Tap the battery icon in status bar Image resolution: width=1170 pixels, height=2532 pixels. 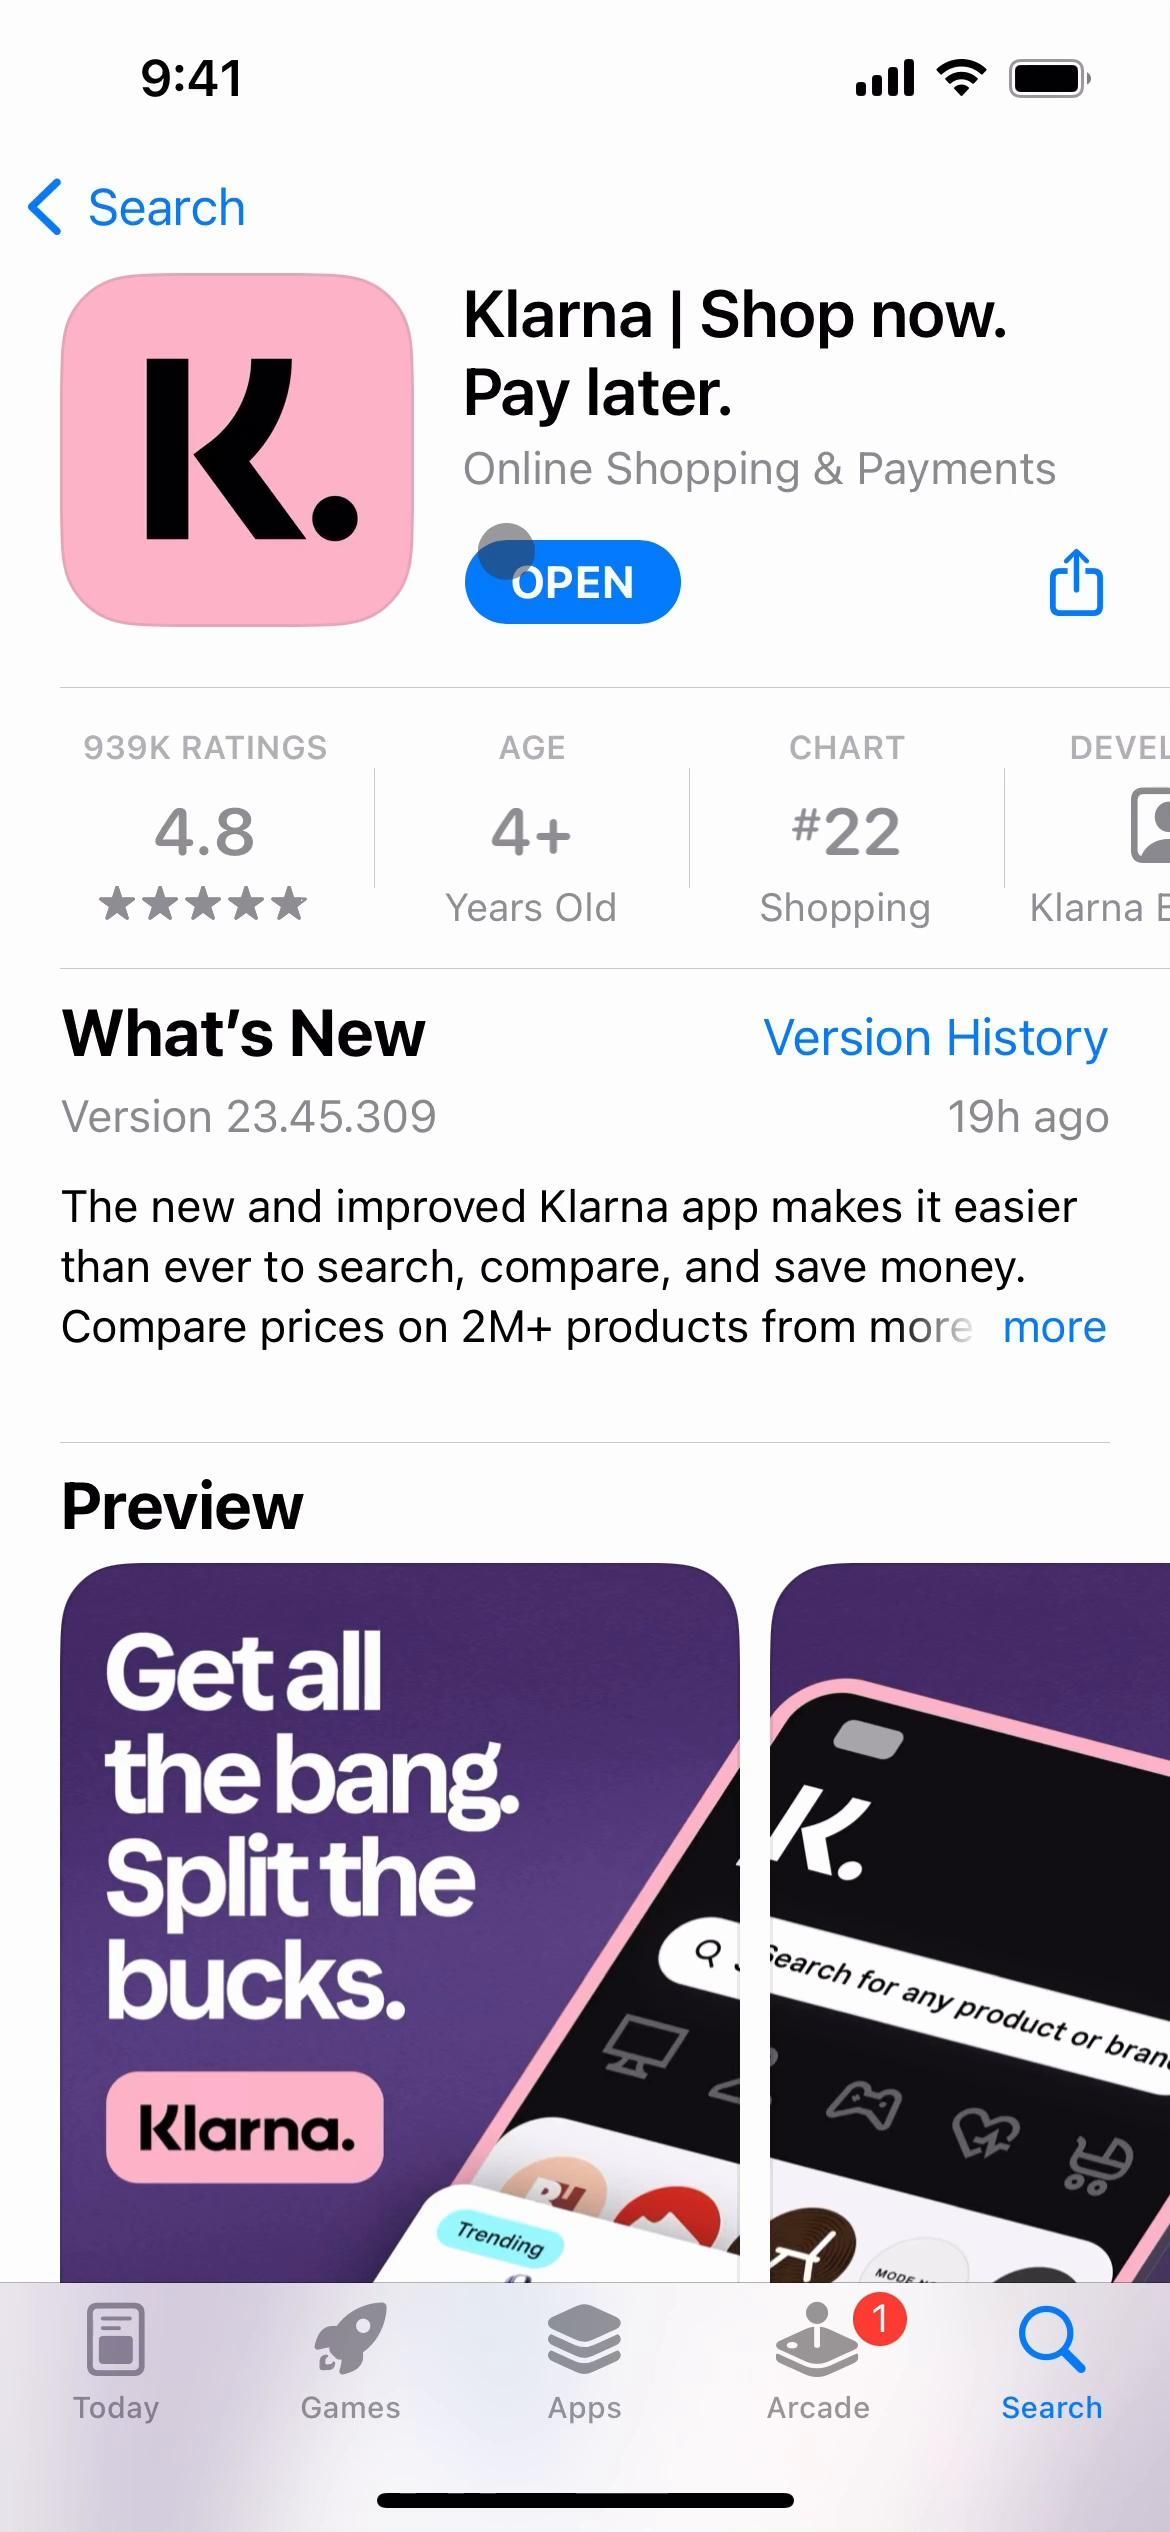1049,78
